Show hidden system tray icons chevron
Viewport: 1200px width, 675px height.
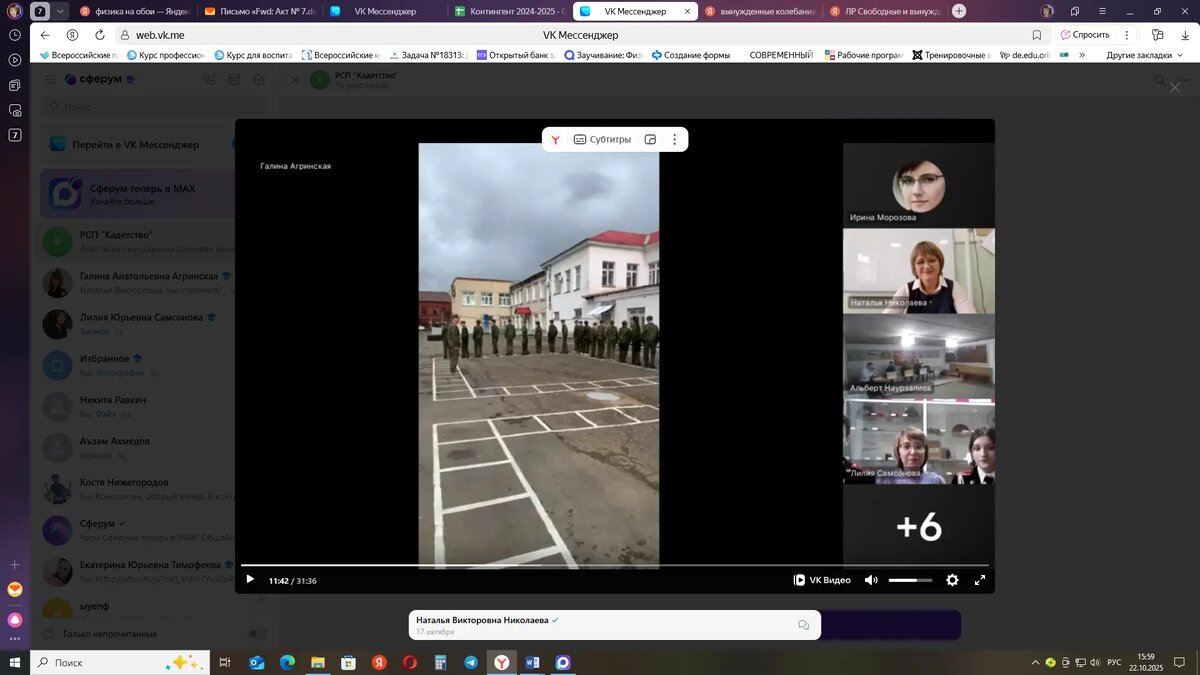click(x=1035, y=662)
